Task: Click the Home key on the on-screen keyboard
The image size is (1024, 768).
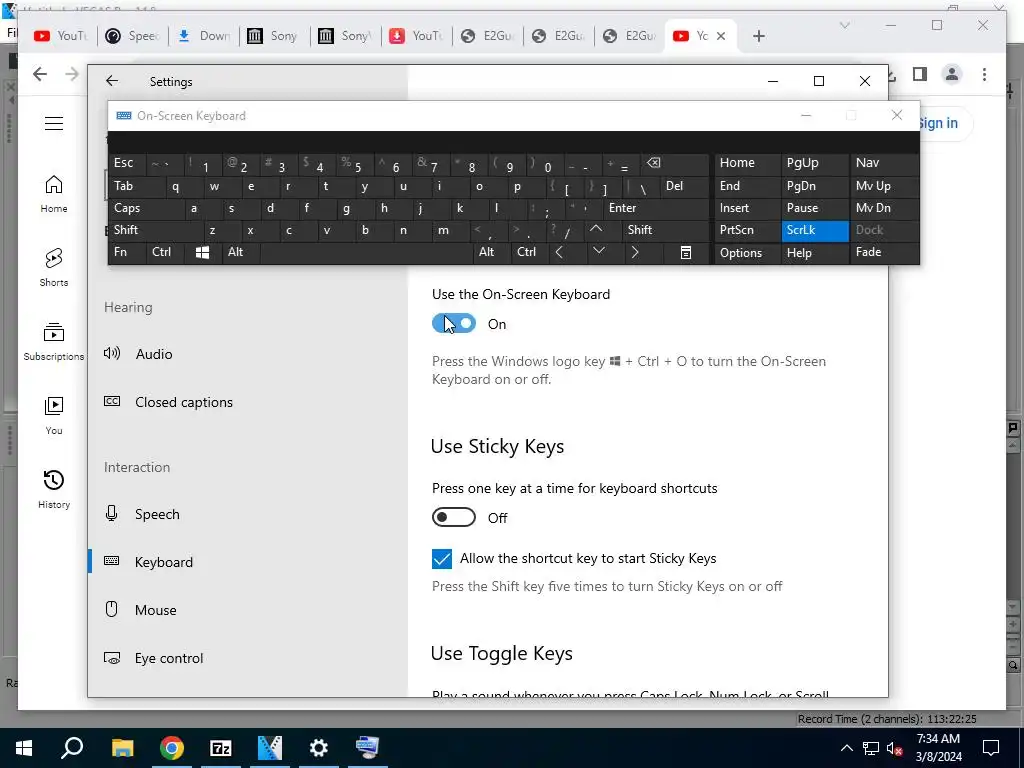Action: point(747,163)
